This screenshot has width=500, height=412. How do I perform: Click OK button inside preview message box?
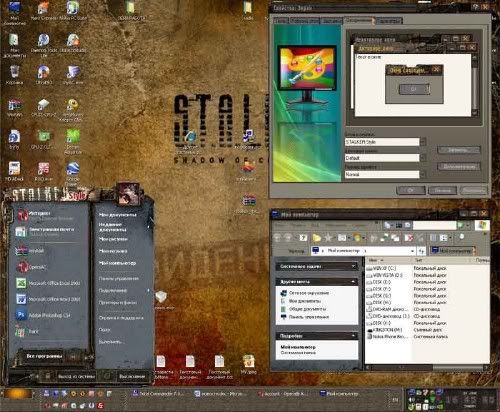click(x=414, y=89)
